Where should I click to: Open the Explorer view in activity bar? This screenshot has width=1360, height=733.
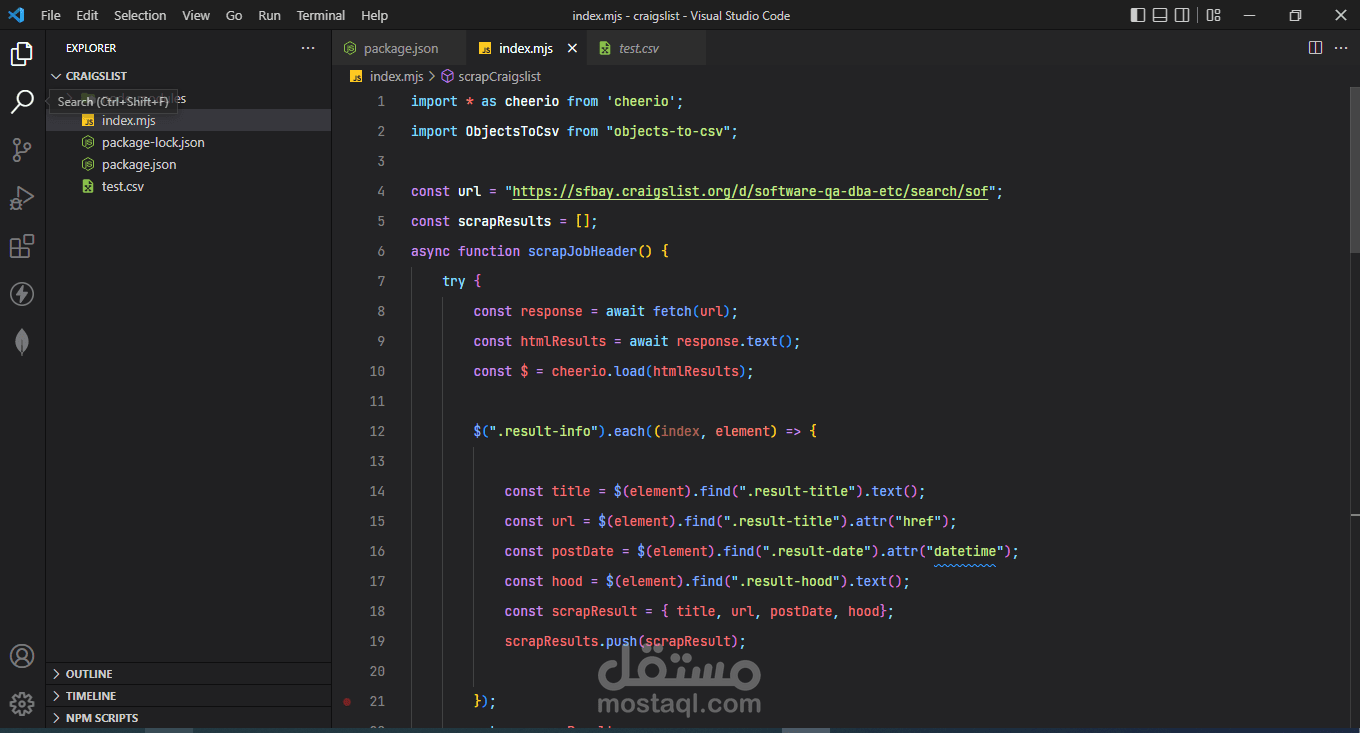coord(22,54)
